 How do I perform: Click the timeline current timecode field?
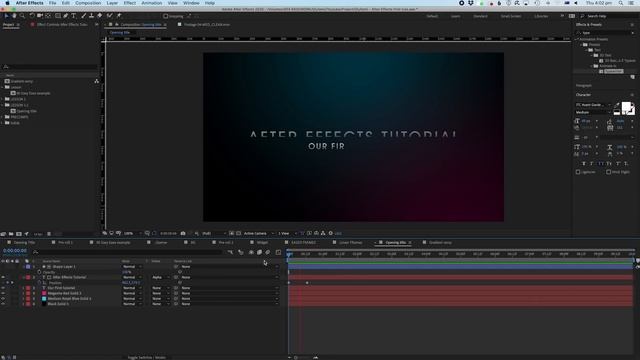[x=15, y=251]
